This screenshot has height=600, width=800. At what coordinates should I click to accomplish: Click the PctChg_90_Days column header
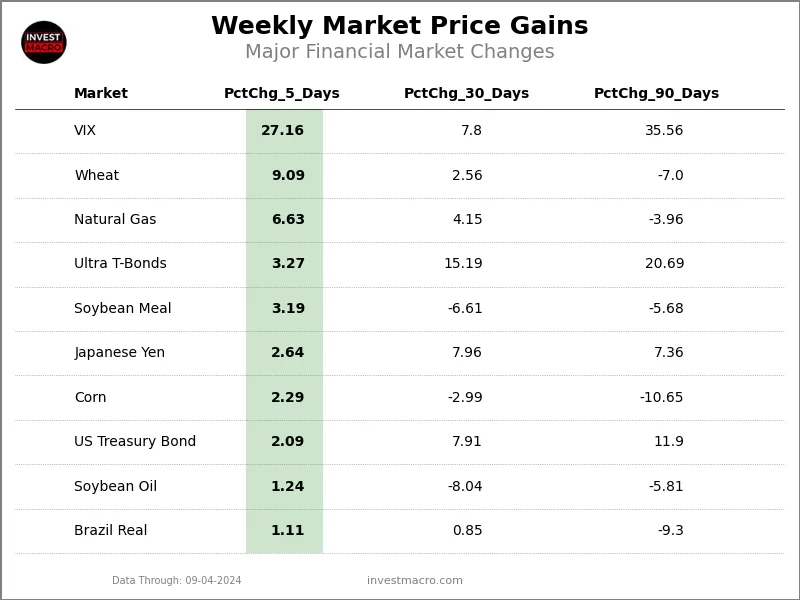(x=656, y=94)
